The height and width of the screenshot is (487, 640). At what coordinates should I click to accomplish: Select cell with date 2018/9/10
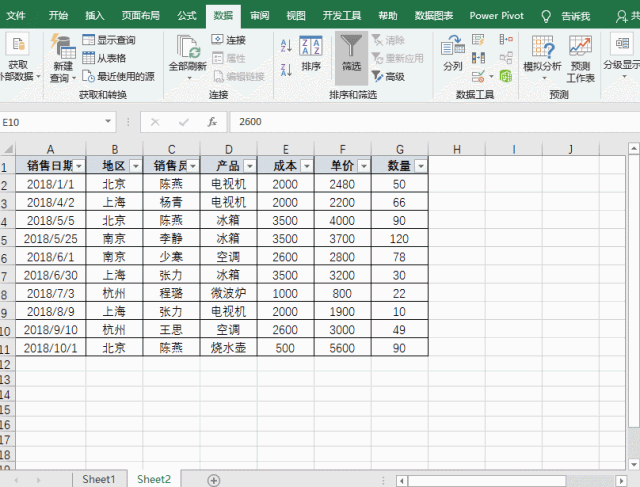click(51, 329)
